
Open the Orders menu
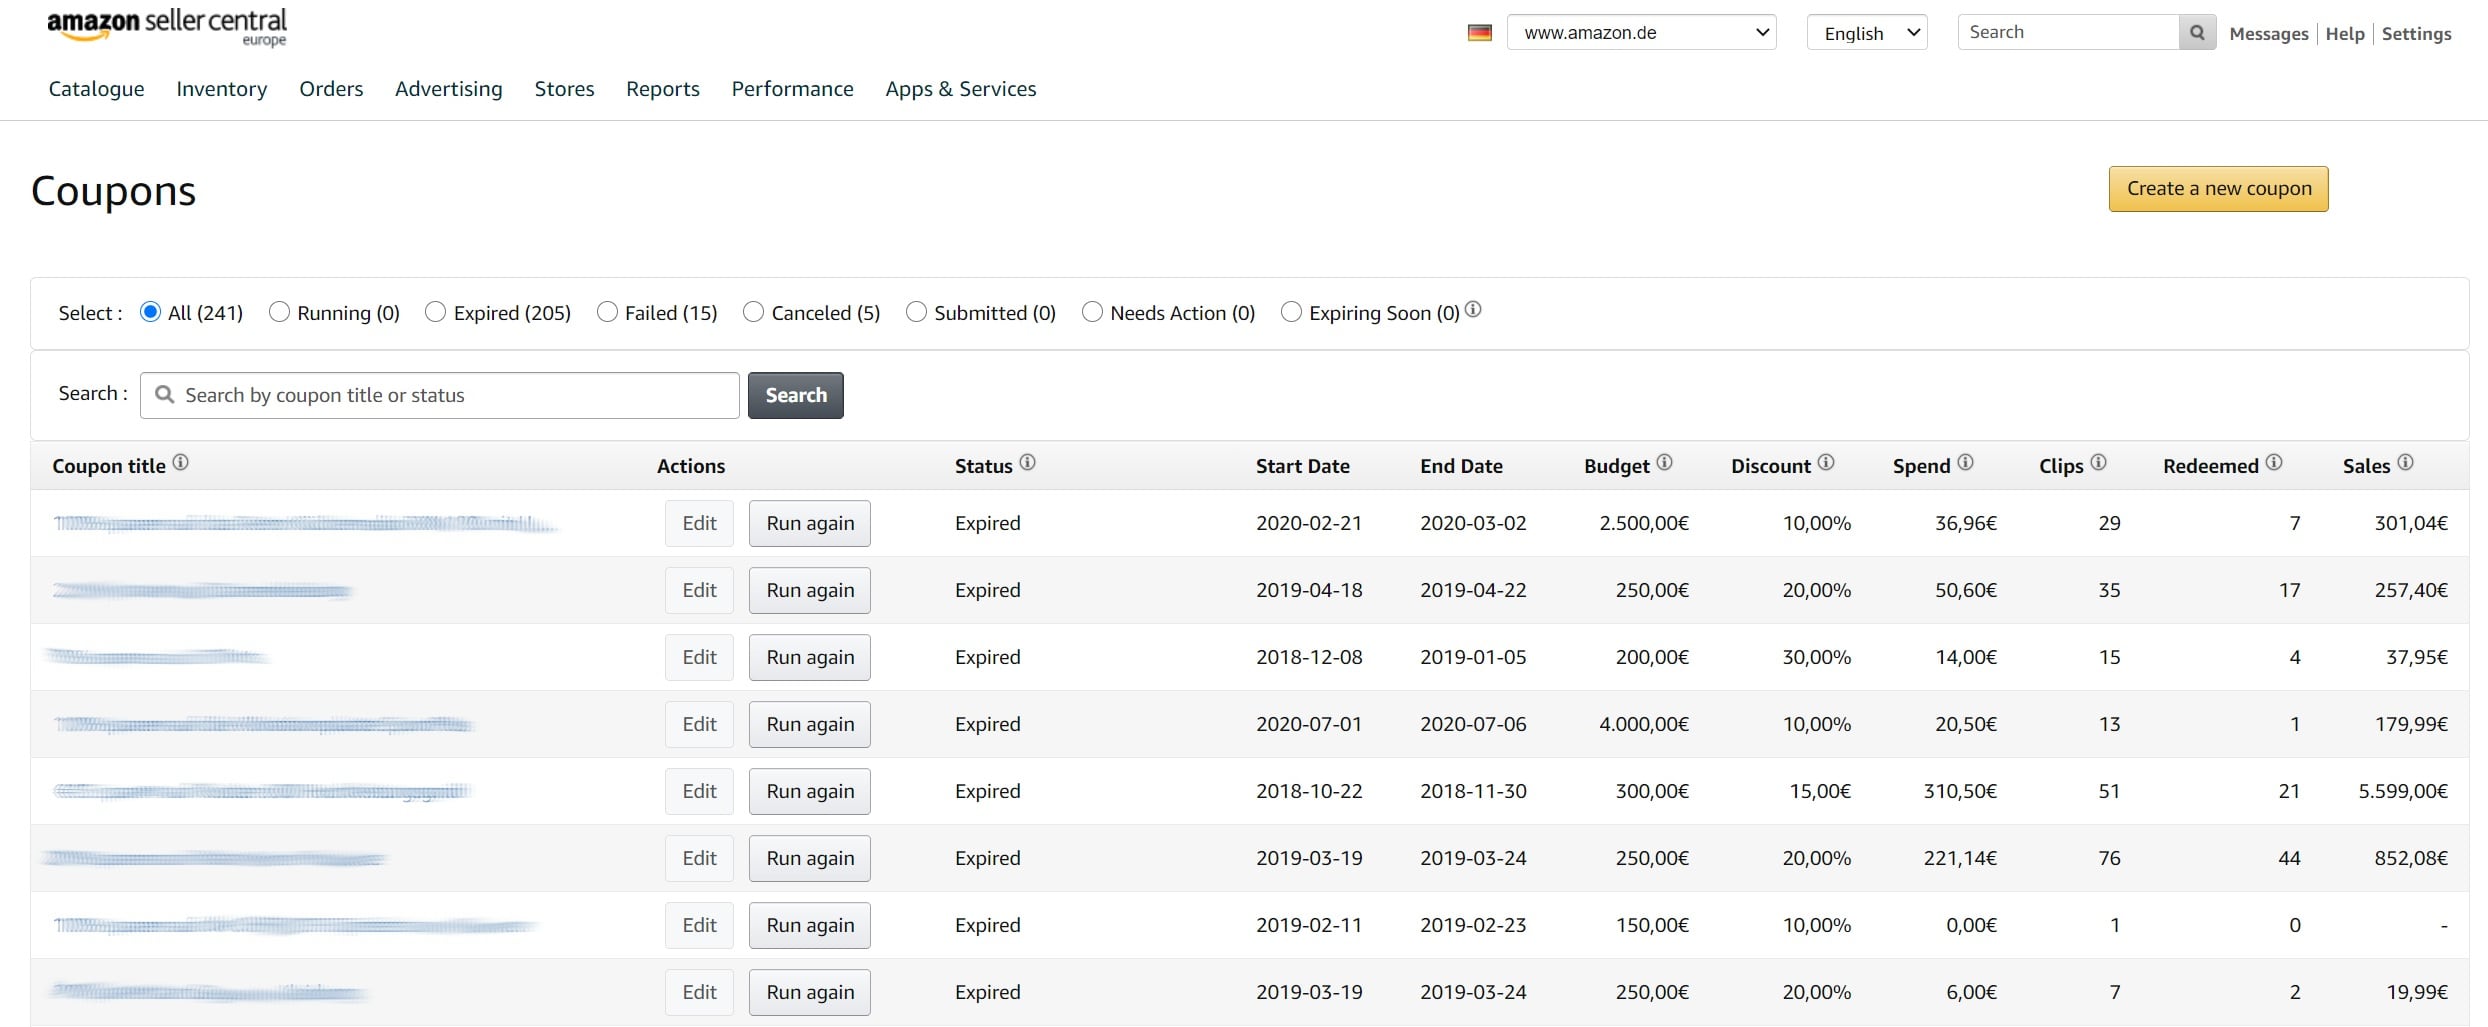point(331,89)
